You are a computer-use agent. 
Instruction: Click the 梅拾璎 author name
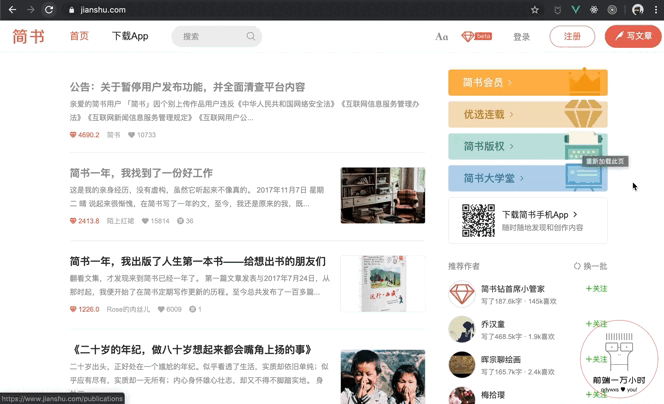493,395
